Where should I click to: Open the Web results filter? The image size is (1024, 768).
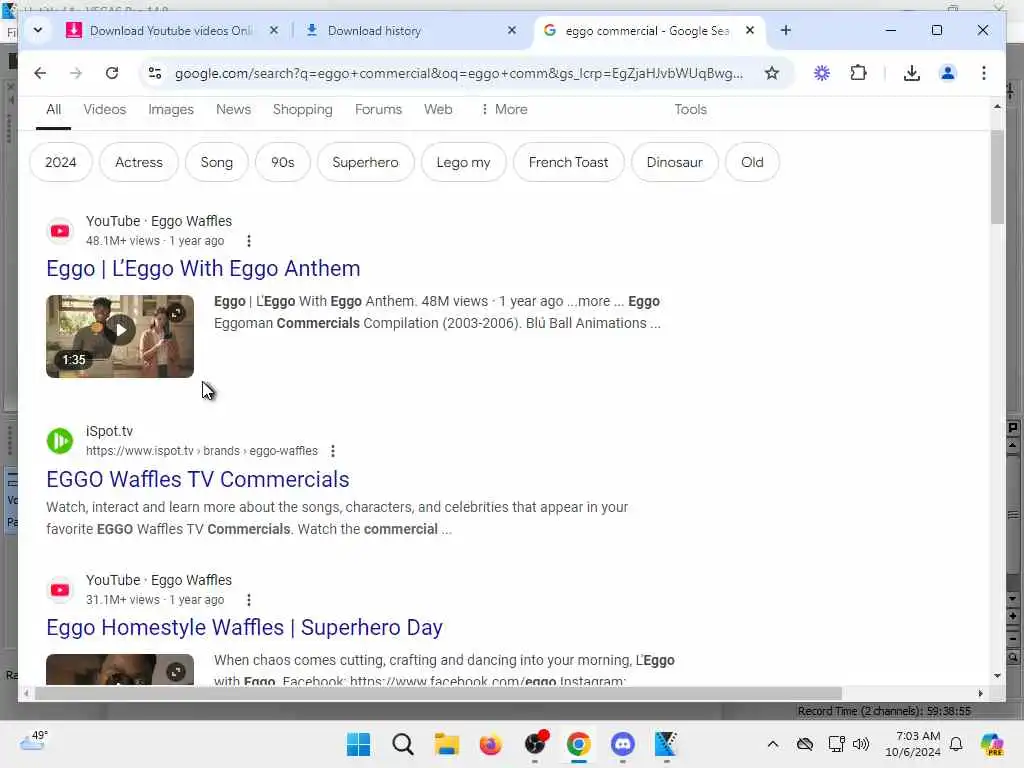point(438,110)
